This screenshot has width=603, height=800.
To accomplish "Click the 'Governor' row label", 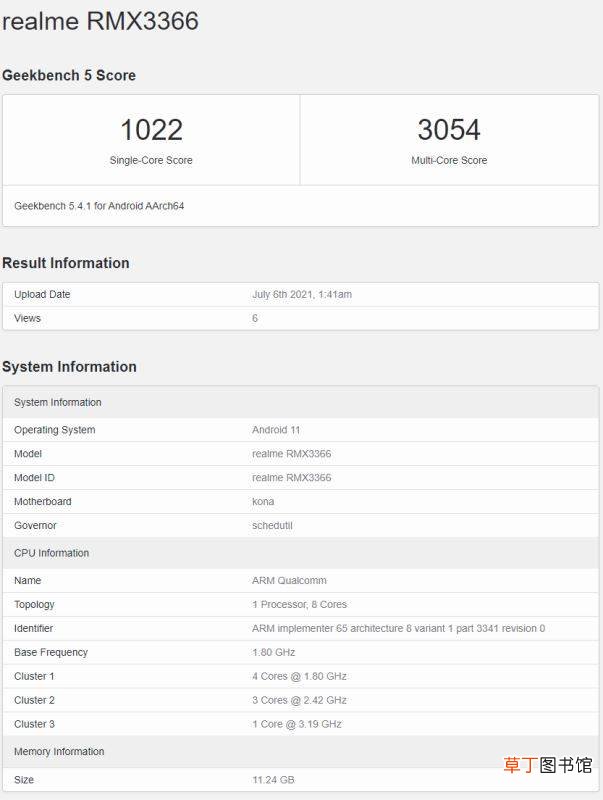I will tap(35, 526).
